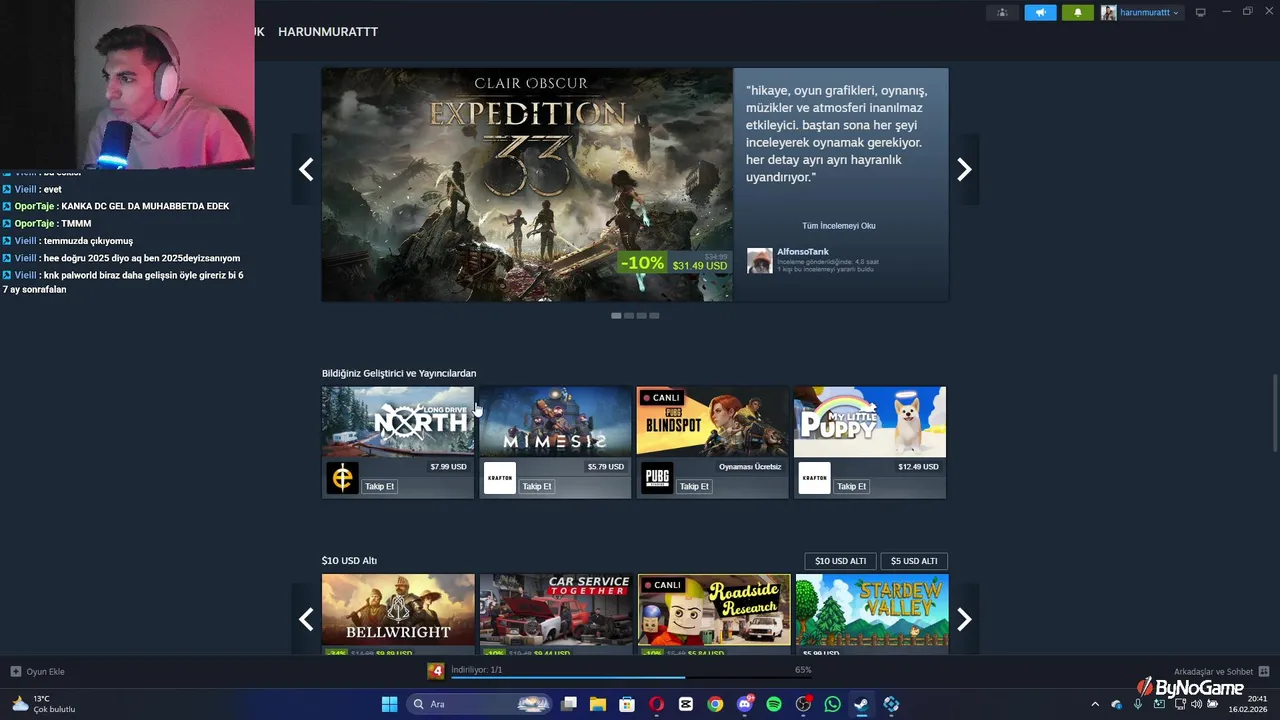Image resolution: width=1280 pixels, height=720 pixels.
Task: Open the Krafton logo under My Little Puppy
Action: tap(814, 478)
